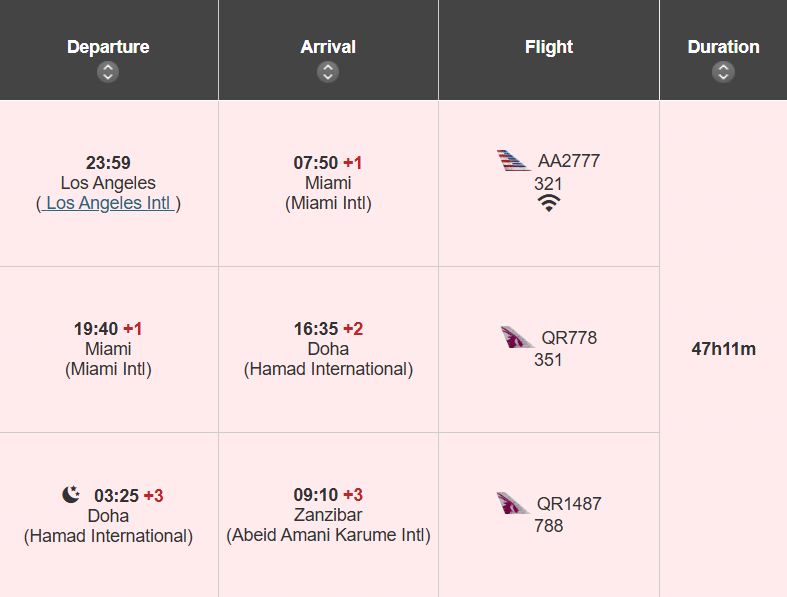This screenshot has height=597, width=787.
Task: Click Qatar Airways logo beside QR778
Action: coord(518,337)
